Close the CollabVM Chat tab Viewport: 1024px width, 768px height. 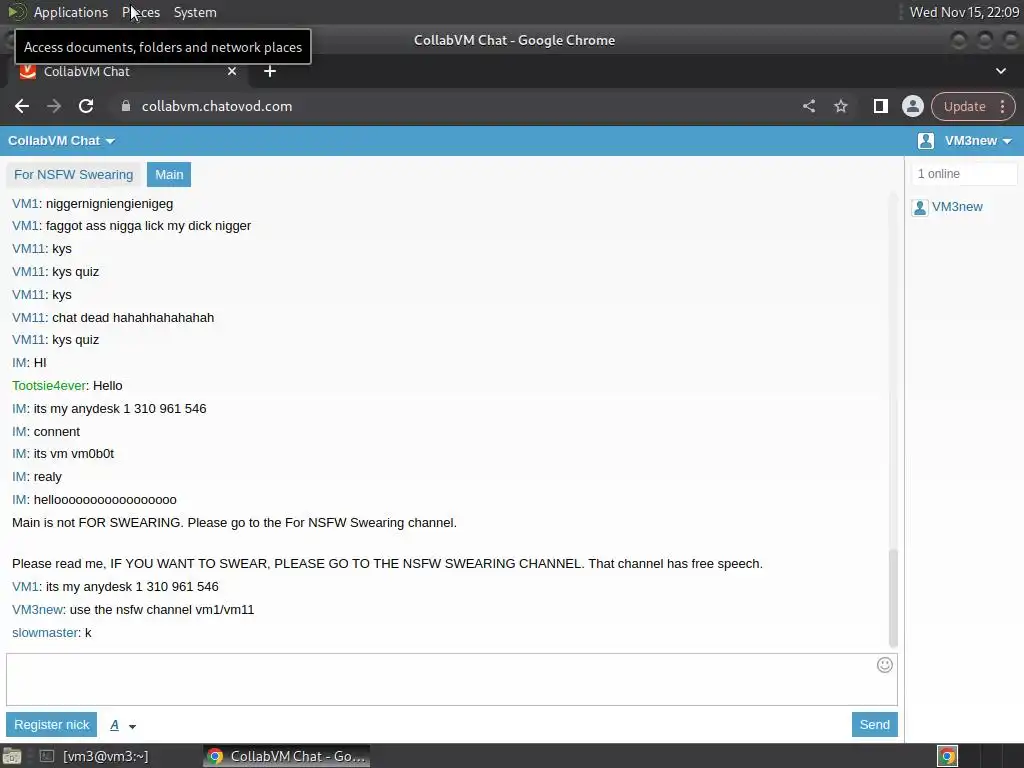click(232, 71)
